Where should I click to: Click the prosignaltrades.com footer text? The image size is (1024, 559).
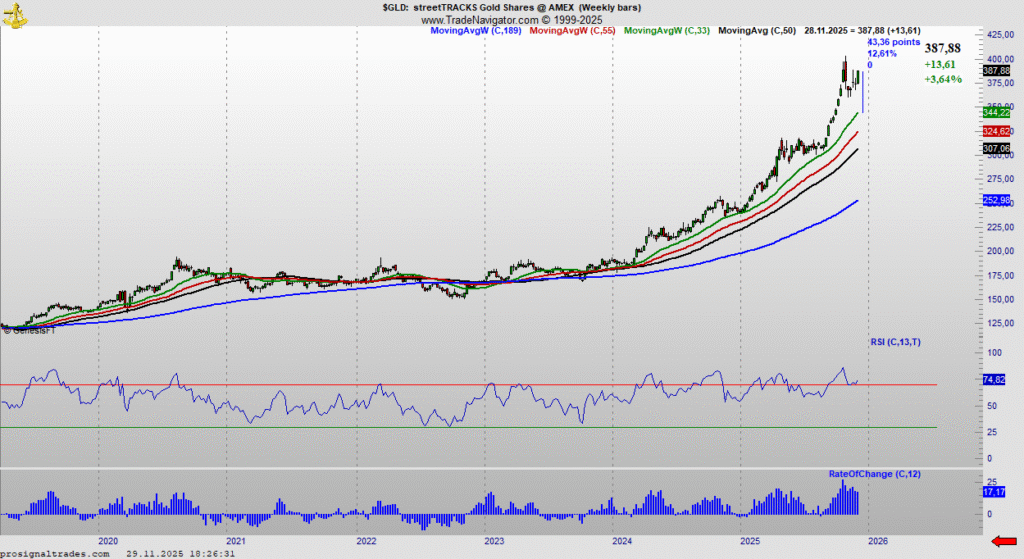[55, 554]
